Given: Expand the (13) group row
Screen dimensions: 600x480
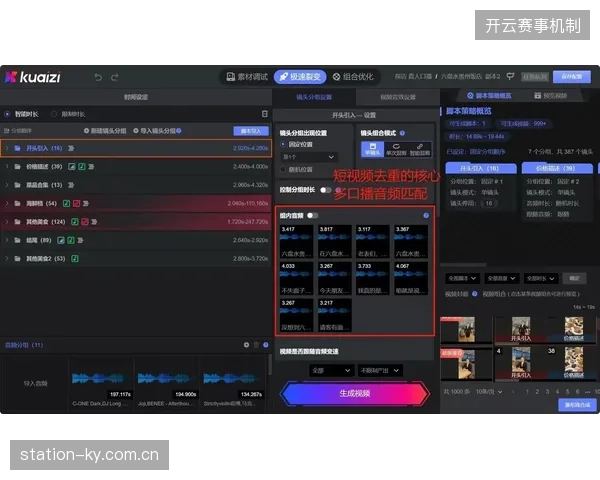Looking at the screenshot, I should [x=7, y=185].
